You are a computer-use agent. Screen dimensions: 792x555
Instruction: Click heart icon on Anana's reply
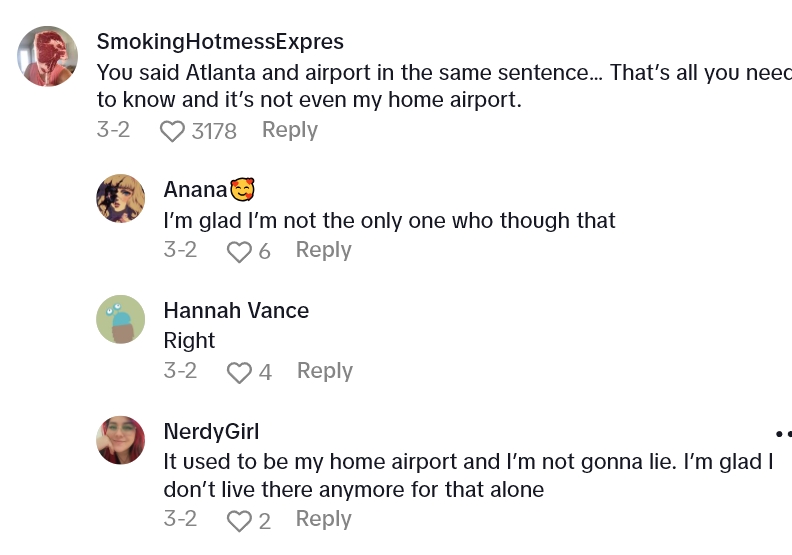point(239,252)
